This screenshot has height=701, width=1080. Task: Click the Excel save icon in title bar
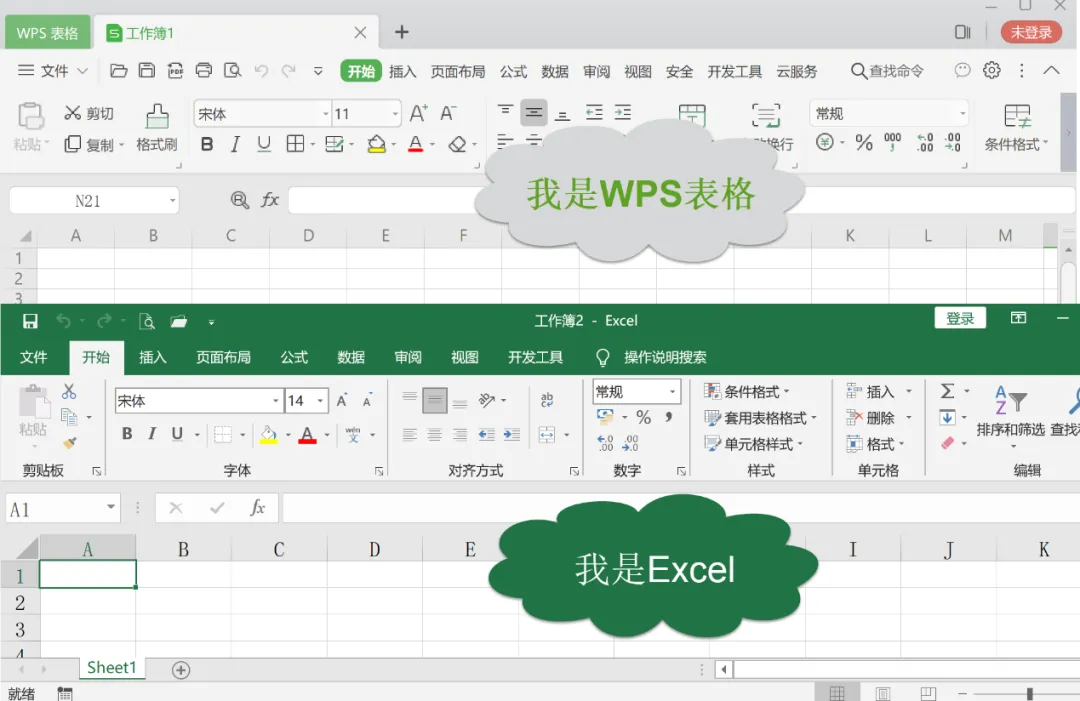pos(30,321)
